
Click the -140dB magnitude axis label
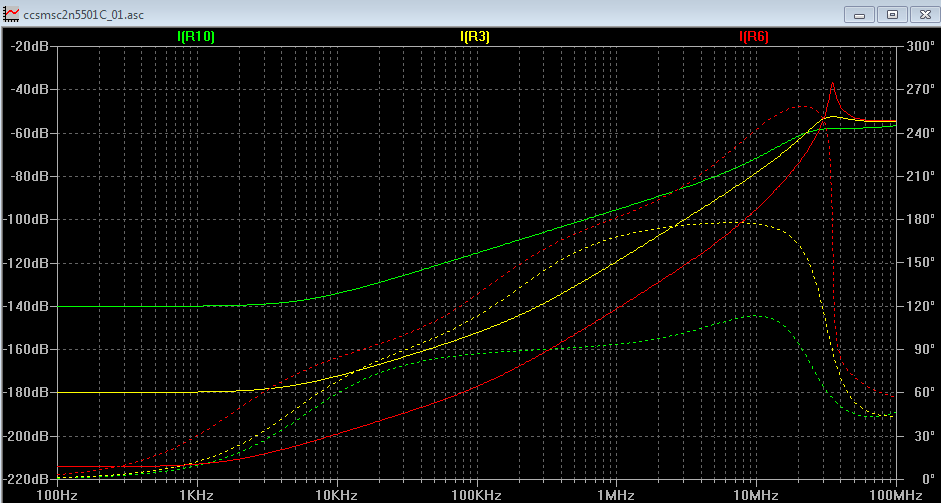tap(25, 306)
